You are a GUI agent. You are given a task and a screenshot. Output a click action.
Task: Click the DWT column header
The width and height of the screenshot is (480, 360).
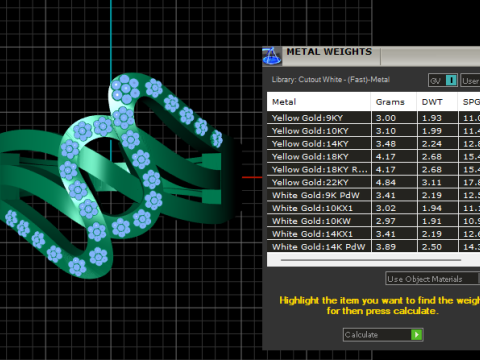click(437, 102)
